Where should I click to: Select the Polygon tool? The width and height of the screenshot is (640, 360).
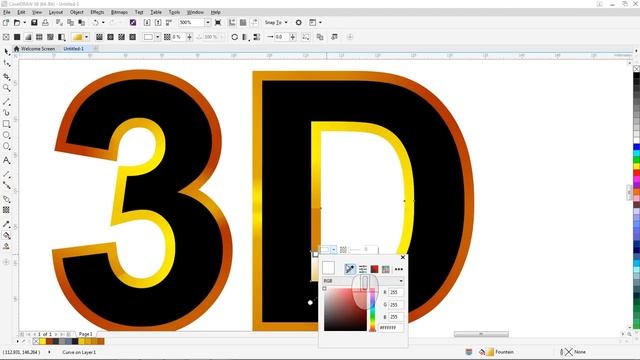tap(7, 146)
